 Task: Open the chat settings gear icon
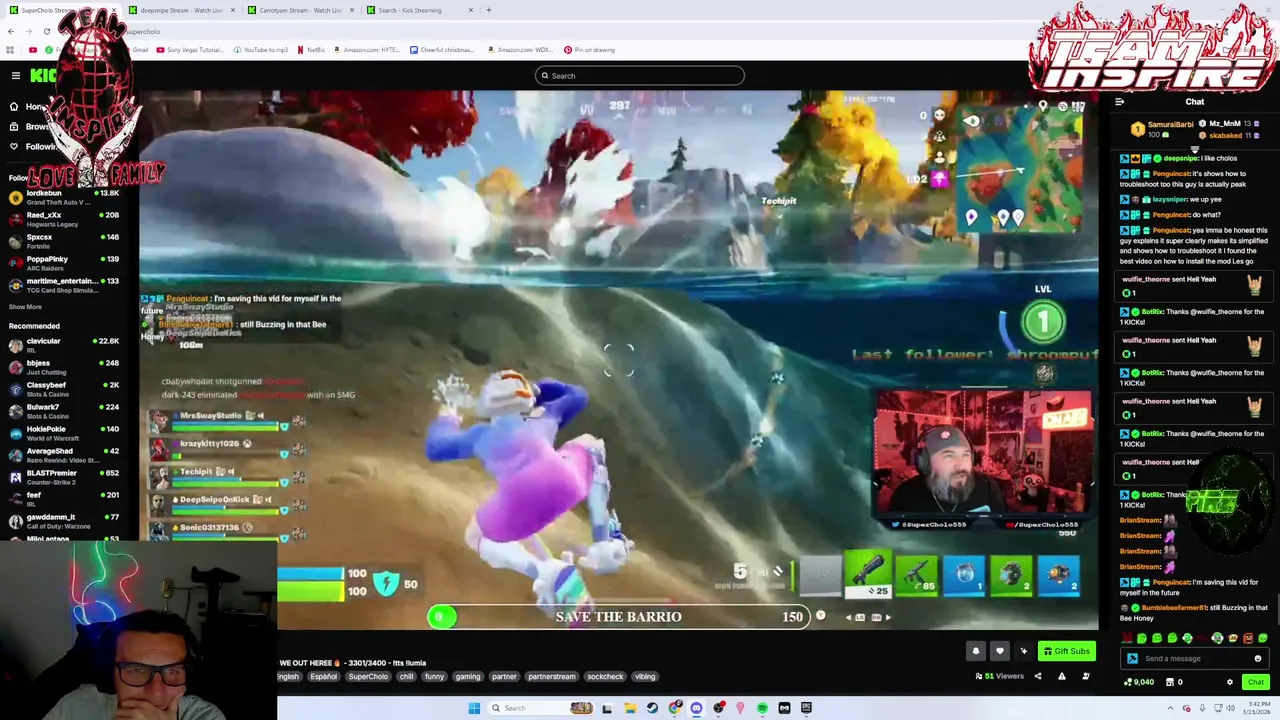[1230, 682]
